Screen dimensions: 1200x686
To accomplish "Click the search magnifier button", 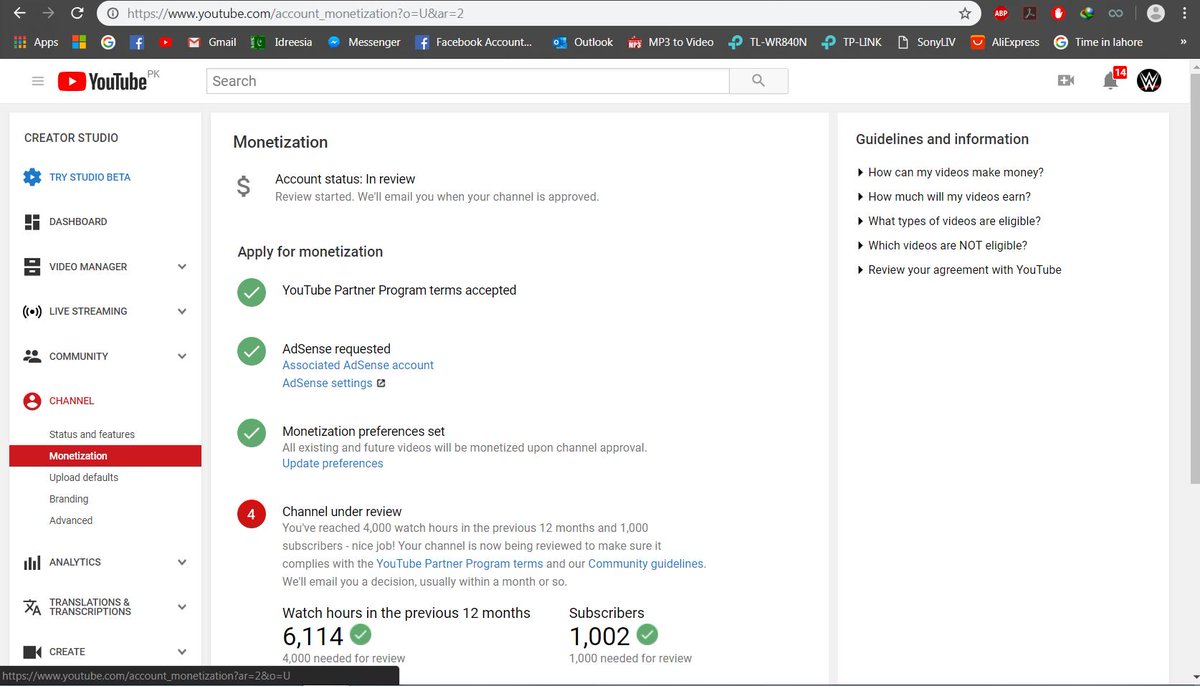I will click(758, 81).
